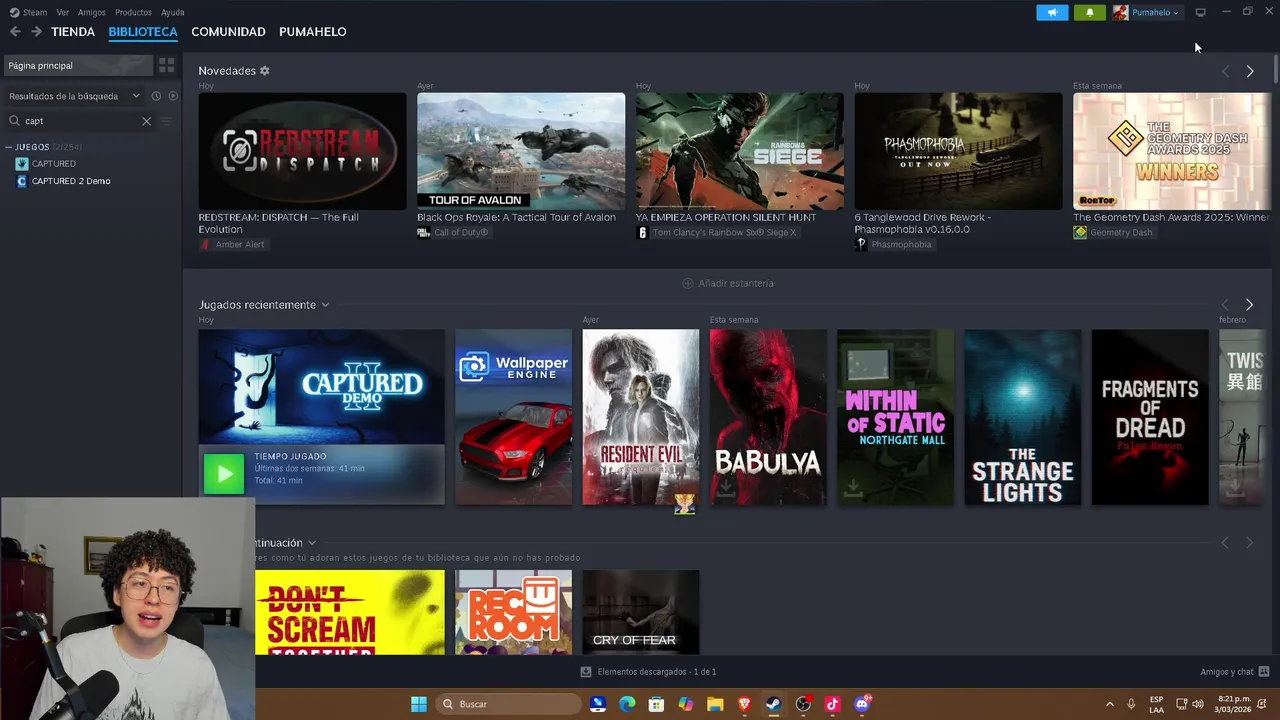Open Amigos y chat
Image resolution: width=1280 pixels, height=720 pixels.
tap(1235, 672)
